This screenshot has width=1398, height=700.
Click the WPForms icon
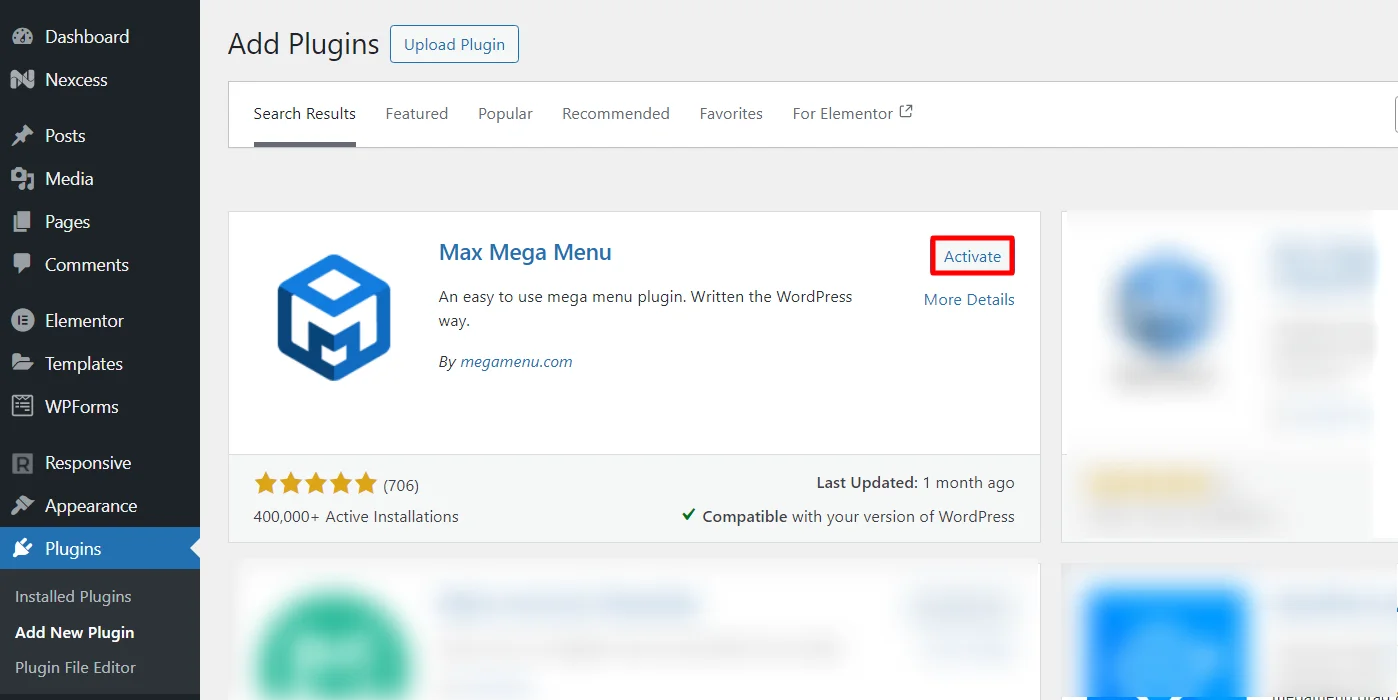coord(22,407)
